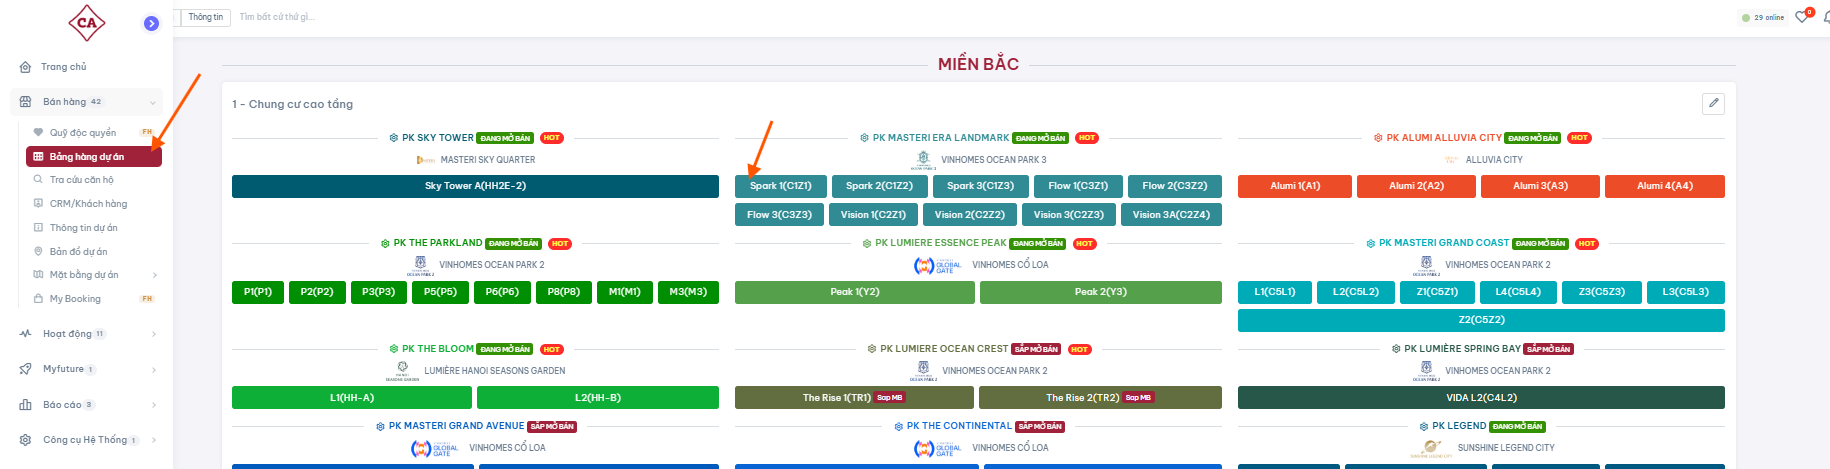Open Spark 2(C1Z2) building
This screenshot has height=469, width=1830.
tap(879, 186)
